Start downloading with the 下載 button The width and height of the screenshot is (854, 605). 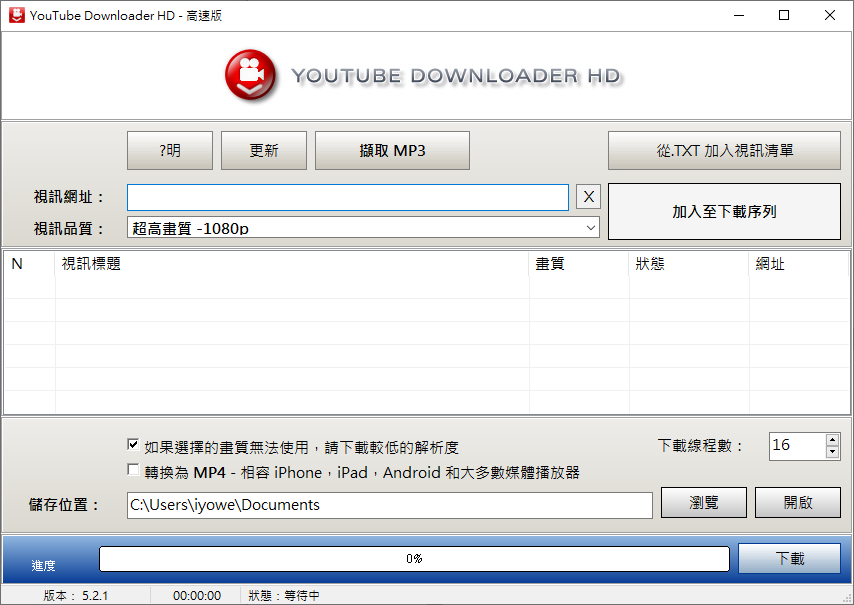[790, 558]
